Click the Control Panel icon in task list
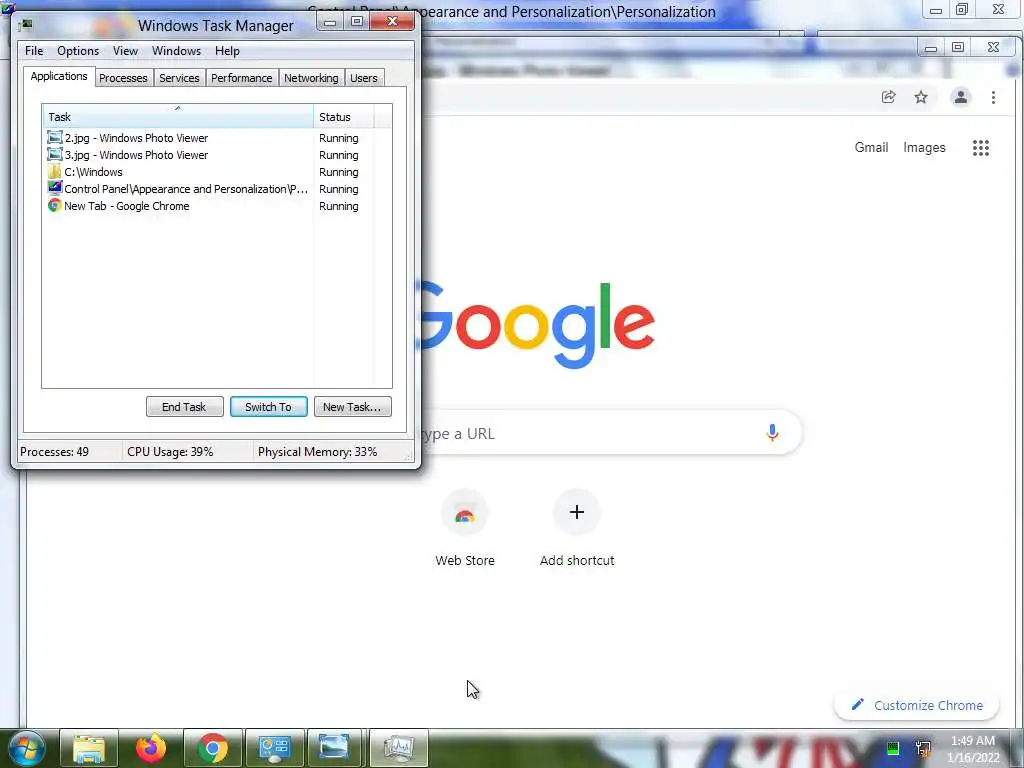Image resolution: width=1024 pixels, height=768 pixels. pos(55,188)
